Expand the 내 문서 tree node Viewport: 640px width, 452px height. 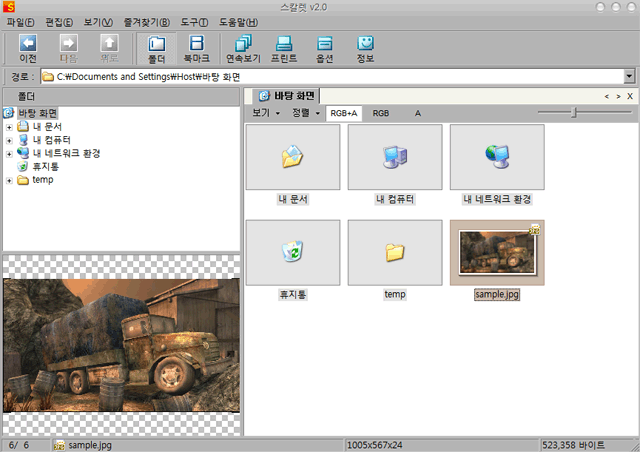click(9, 127)
